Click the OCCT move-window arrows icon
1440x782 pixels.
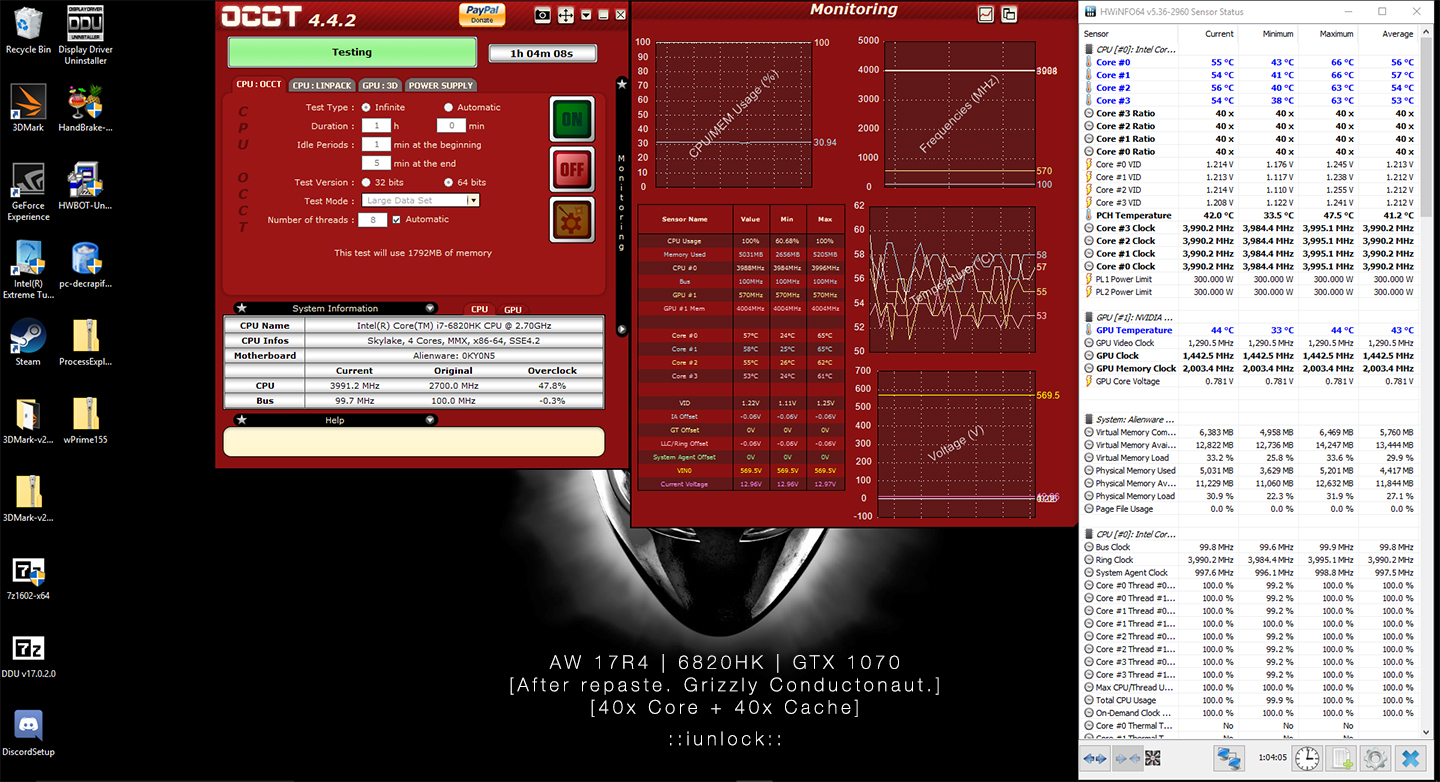pyautogui.click(x=566, y=15)
